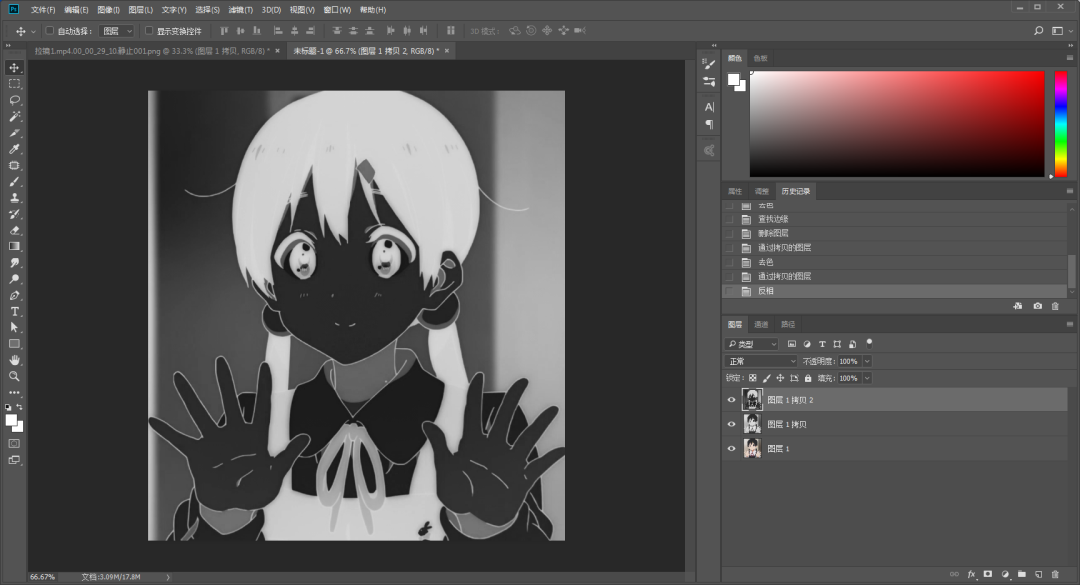This screenshot has height=585, width=1080.
Task: Select the Lasso tool
Action: pos(14,100)
